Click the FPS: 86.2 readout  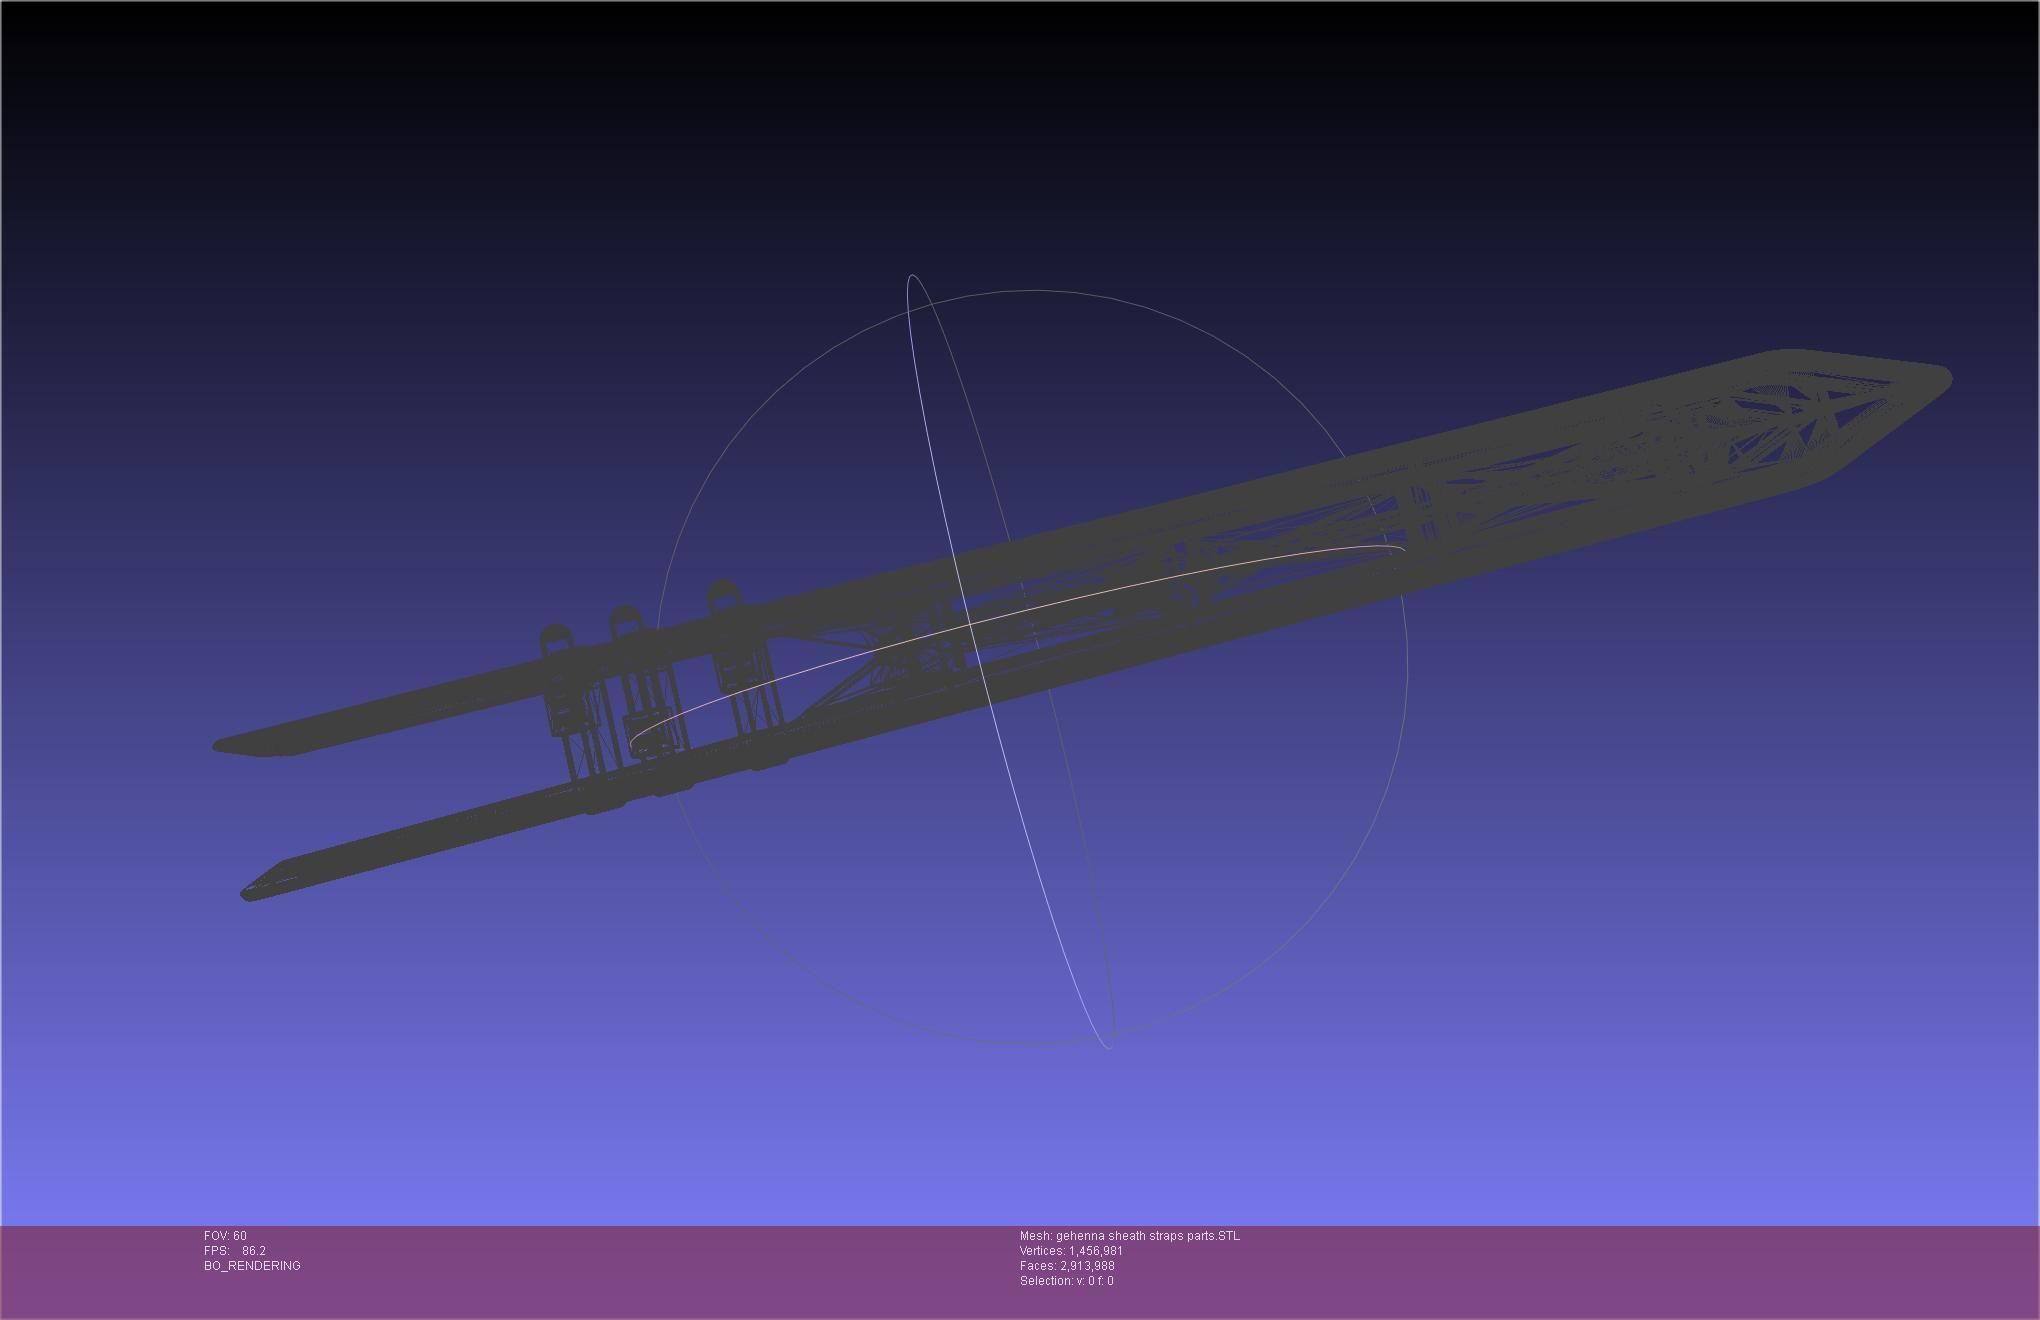(235, 1251)
